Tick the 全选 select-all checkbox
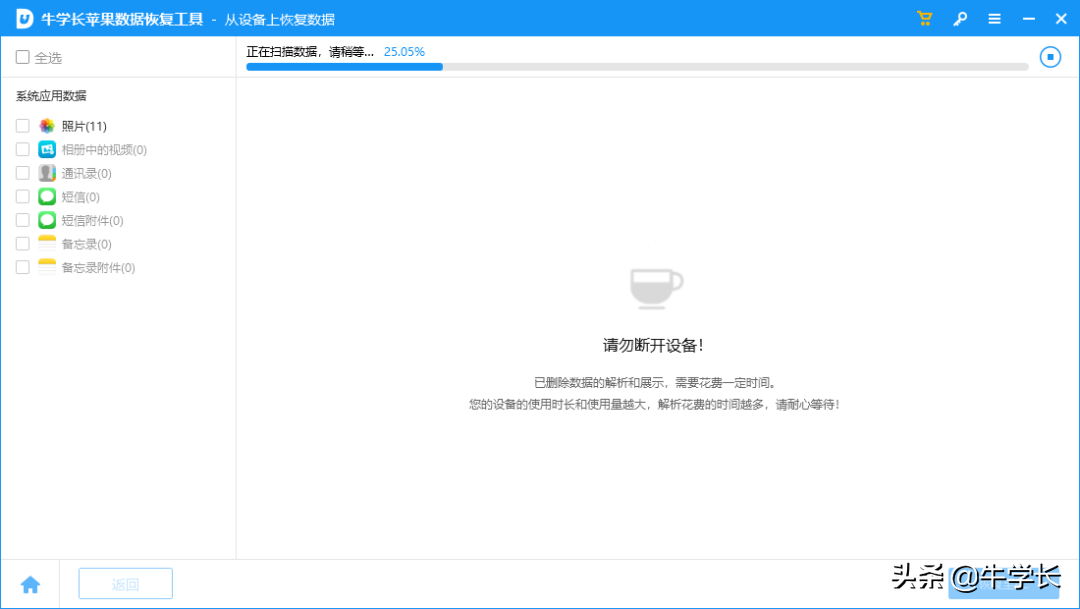The image size is (1080, 609). [x=23, y=57]
